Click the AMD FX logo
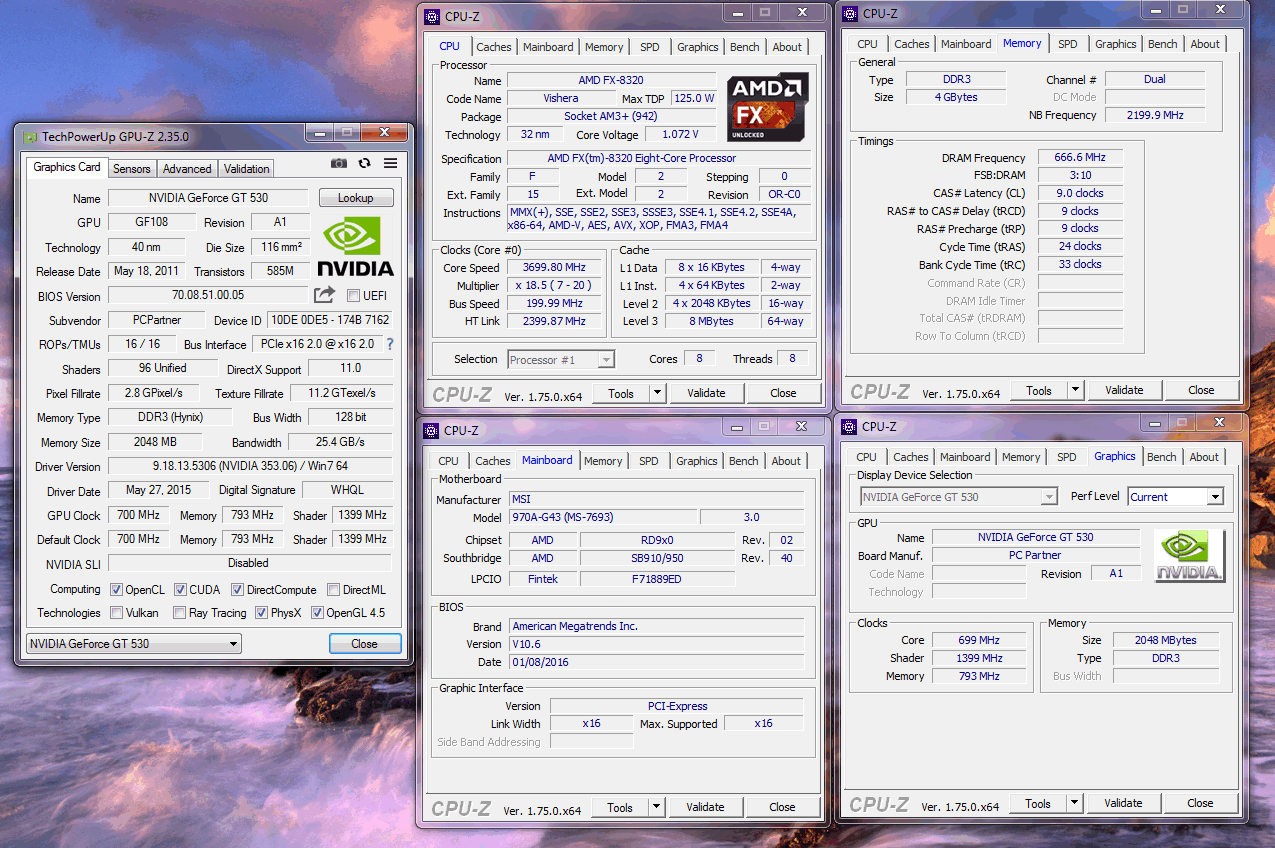Image resolution: width=1275 pixels, height=848 pixels. 767,106
